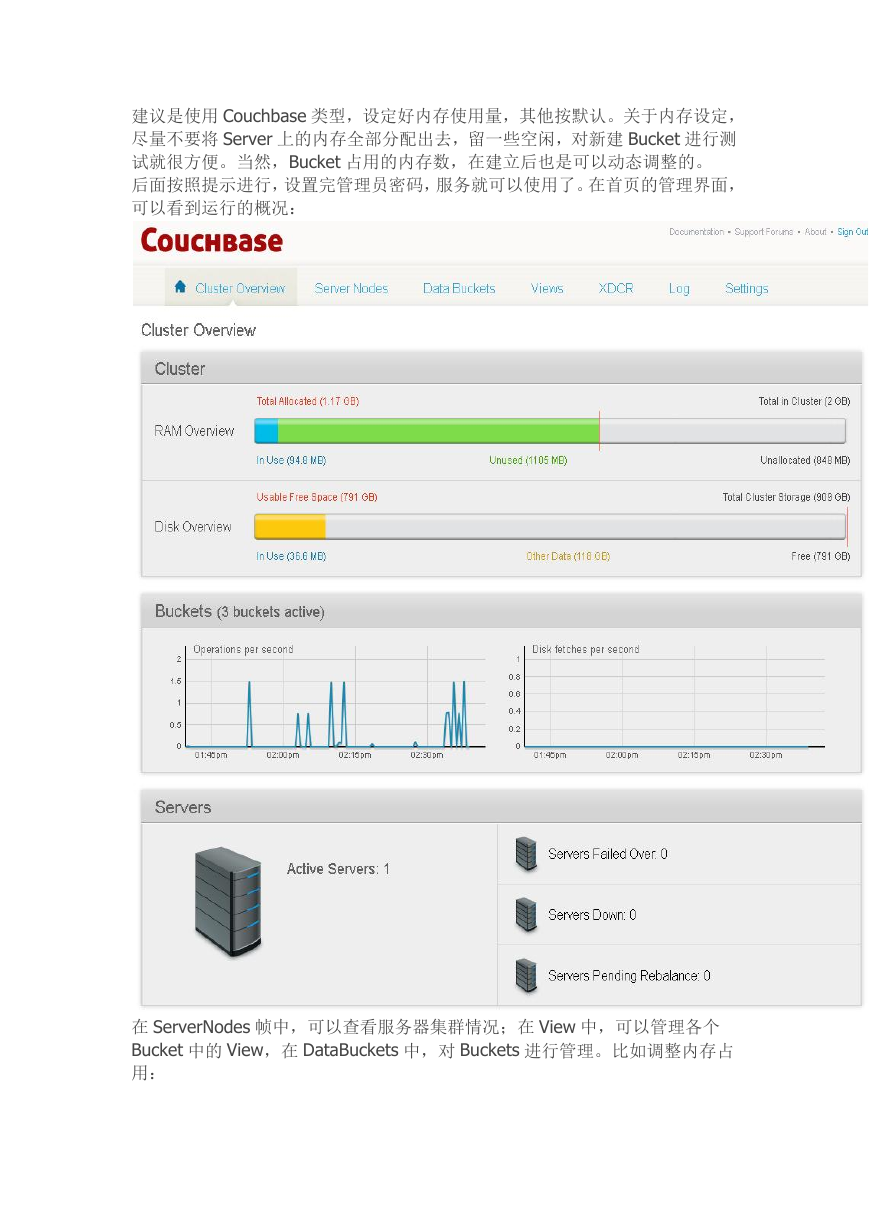This screenshot has height=1228, width=869.
Task: Click the Unused RAM text label under the bar
Action: coord(528,461)
